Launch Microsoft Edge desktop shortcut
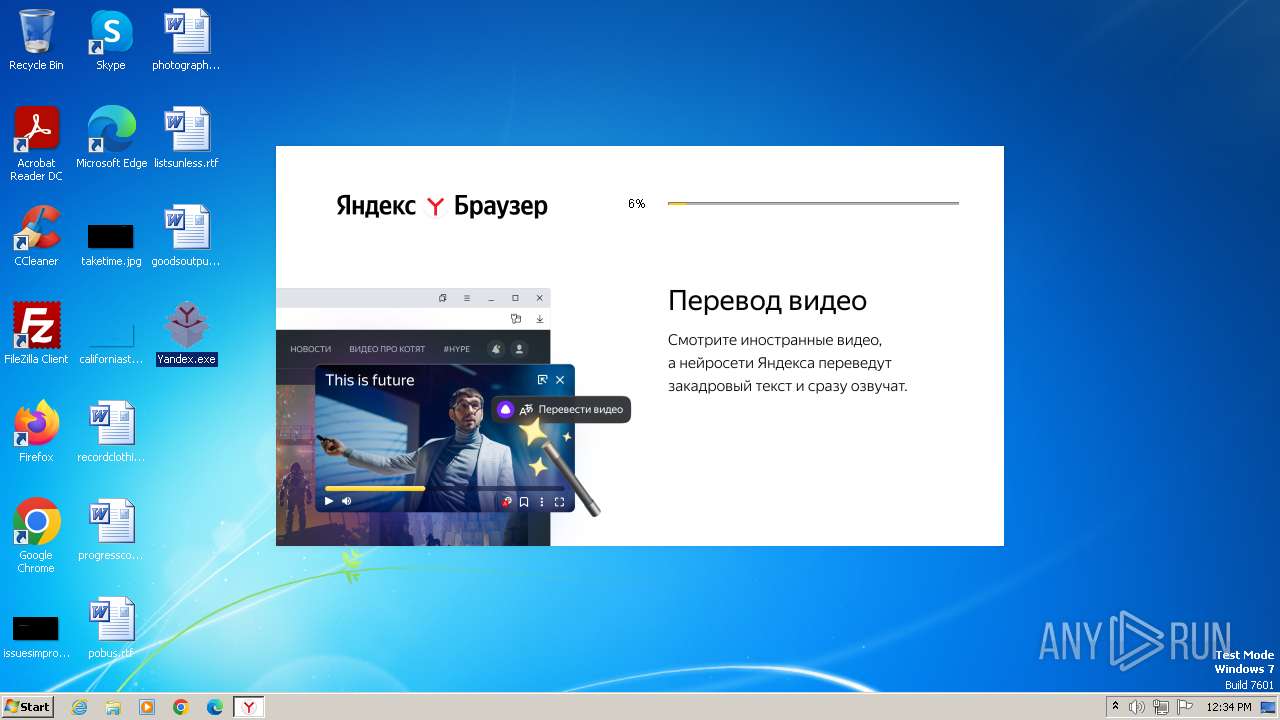The height and width of the screenshot is (720, 1280). pyautogui.click(x=111, y=137)
